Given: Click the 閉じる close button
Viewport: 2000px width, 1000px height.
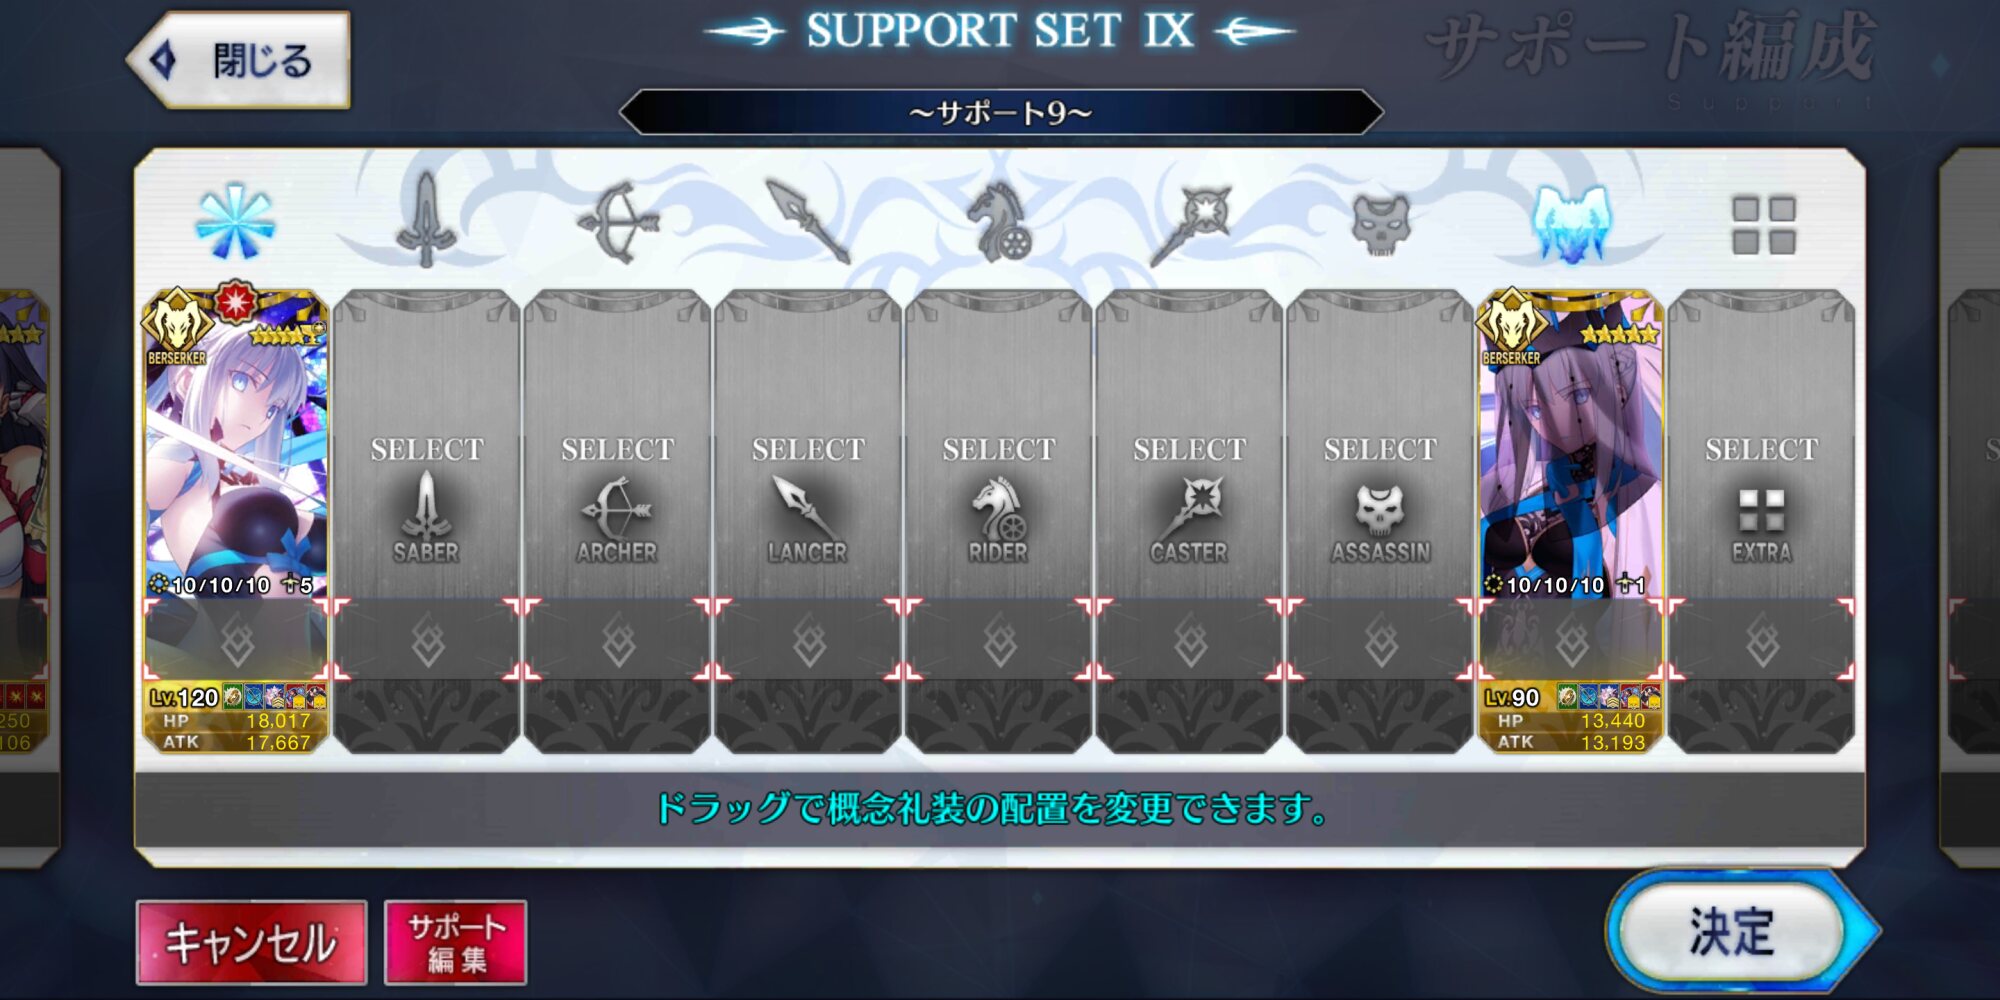Looking at the screenshot, I should [240, 60].
